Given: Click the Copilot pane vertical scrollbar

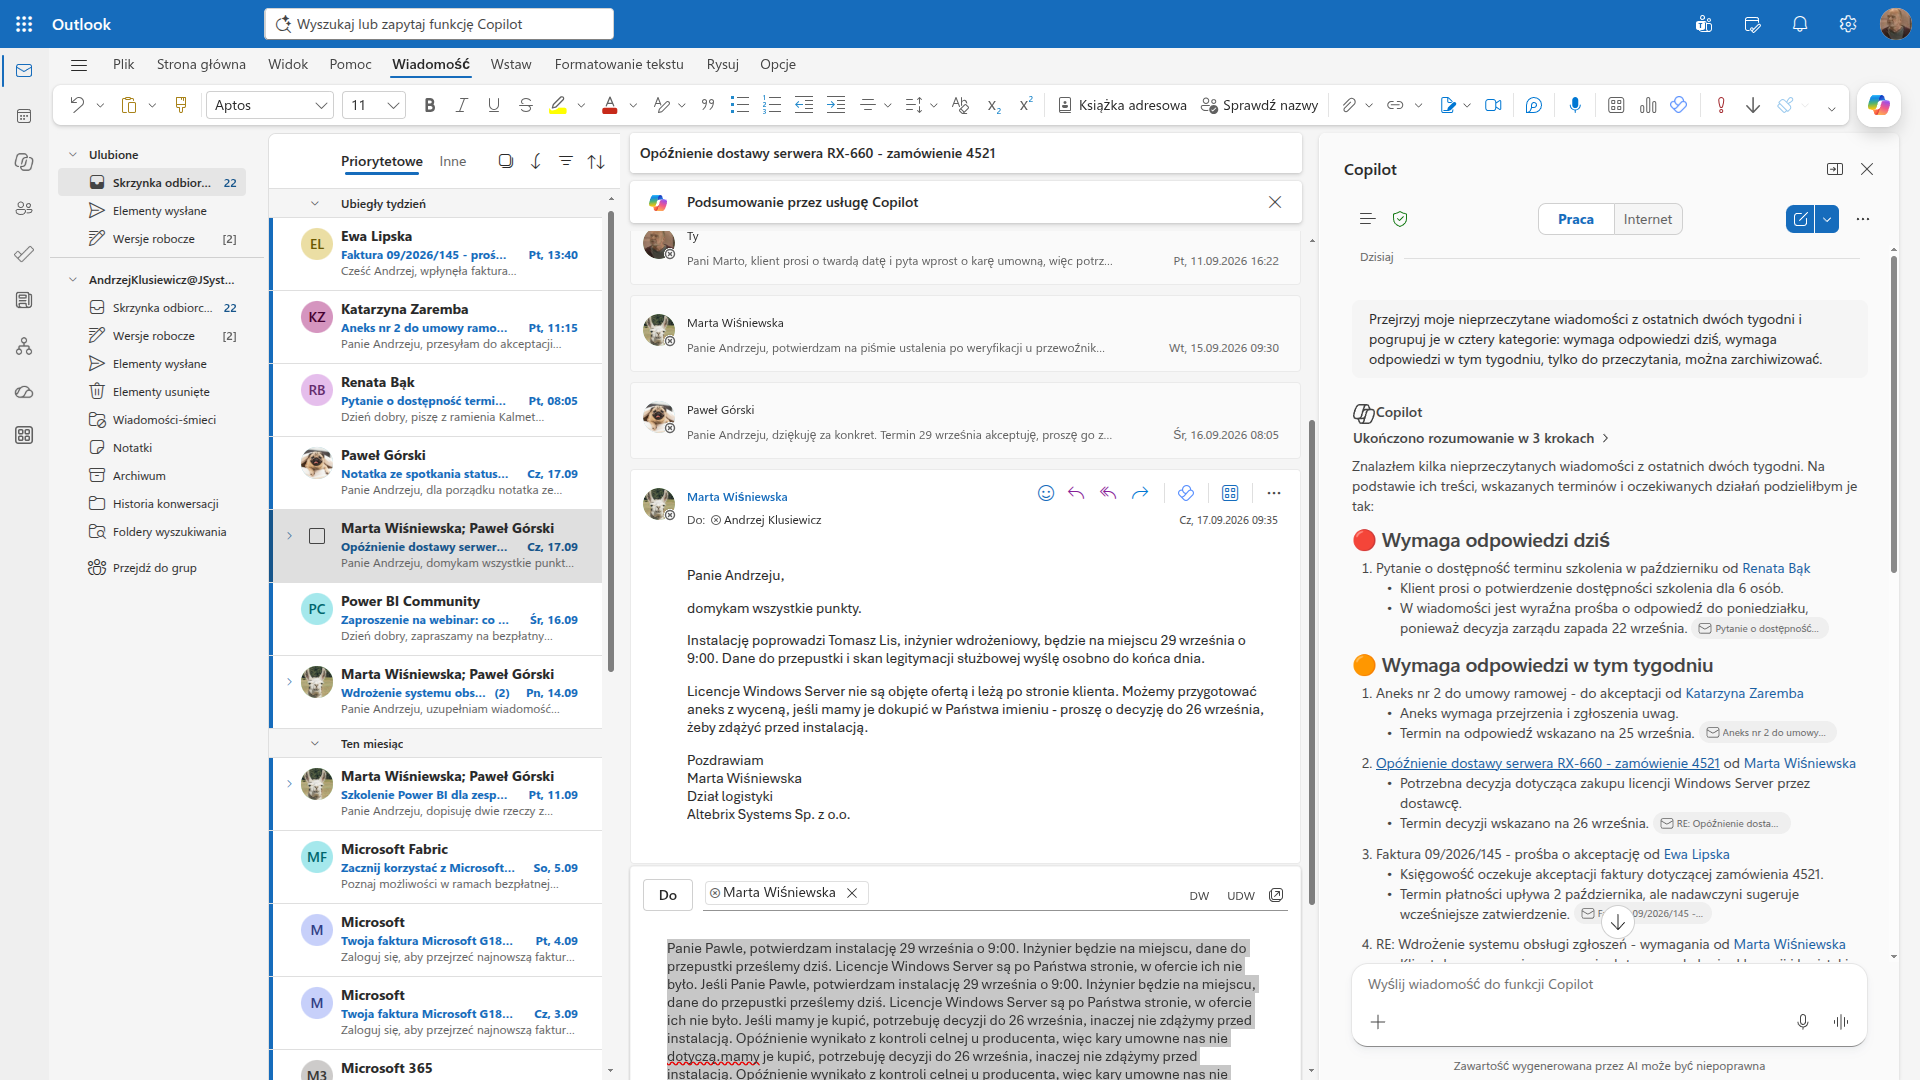Looking at the screenshot, I should pos(1894,414).
